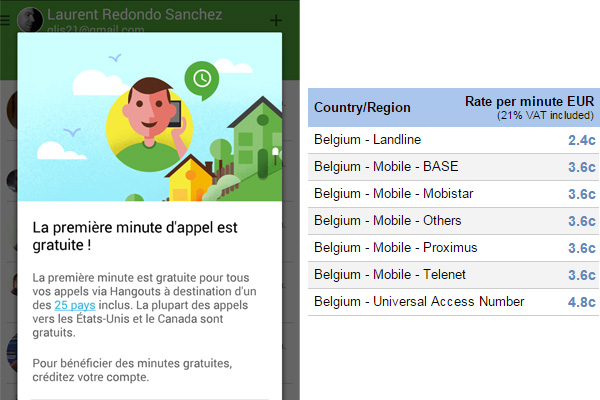Click the plus icon for new conversation
This screenshot has height=400, width=600.
[276, 20]
